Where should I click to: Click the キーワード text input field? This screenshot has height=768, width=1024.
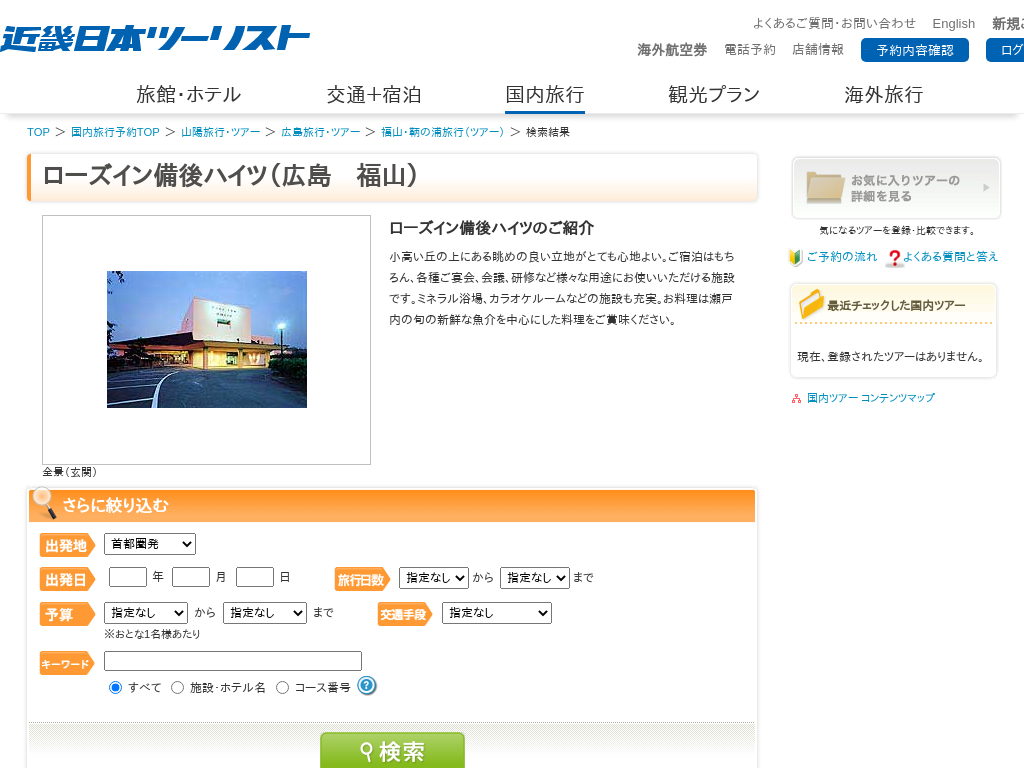click(x=232, y=661)
